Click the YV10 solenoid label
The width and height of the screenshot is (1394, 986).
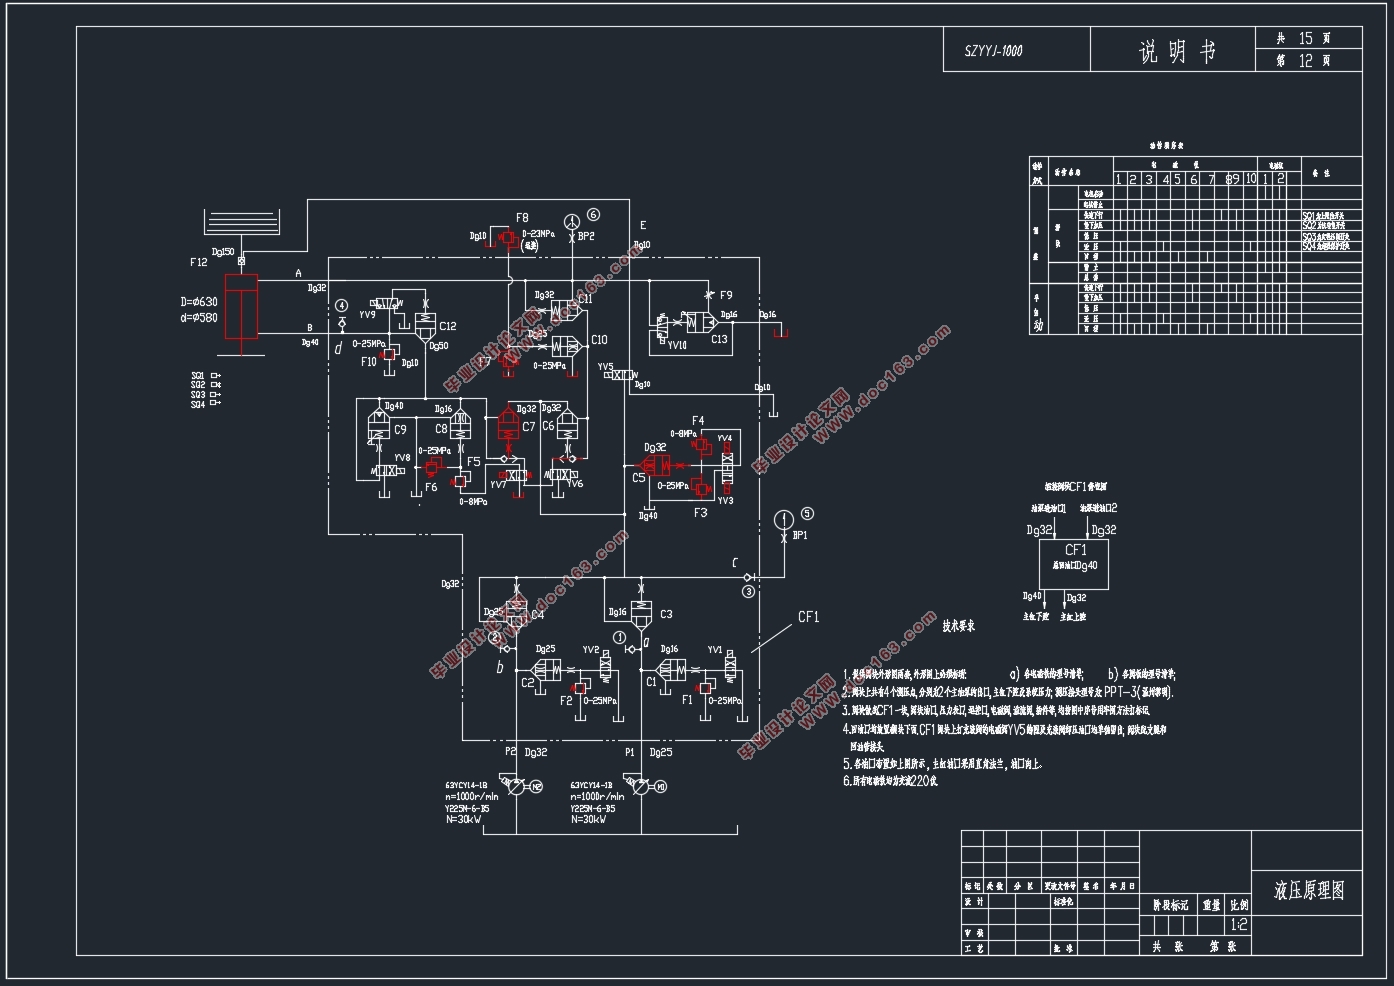pos(677,345)
